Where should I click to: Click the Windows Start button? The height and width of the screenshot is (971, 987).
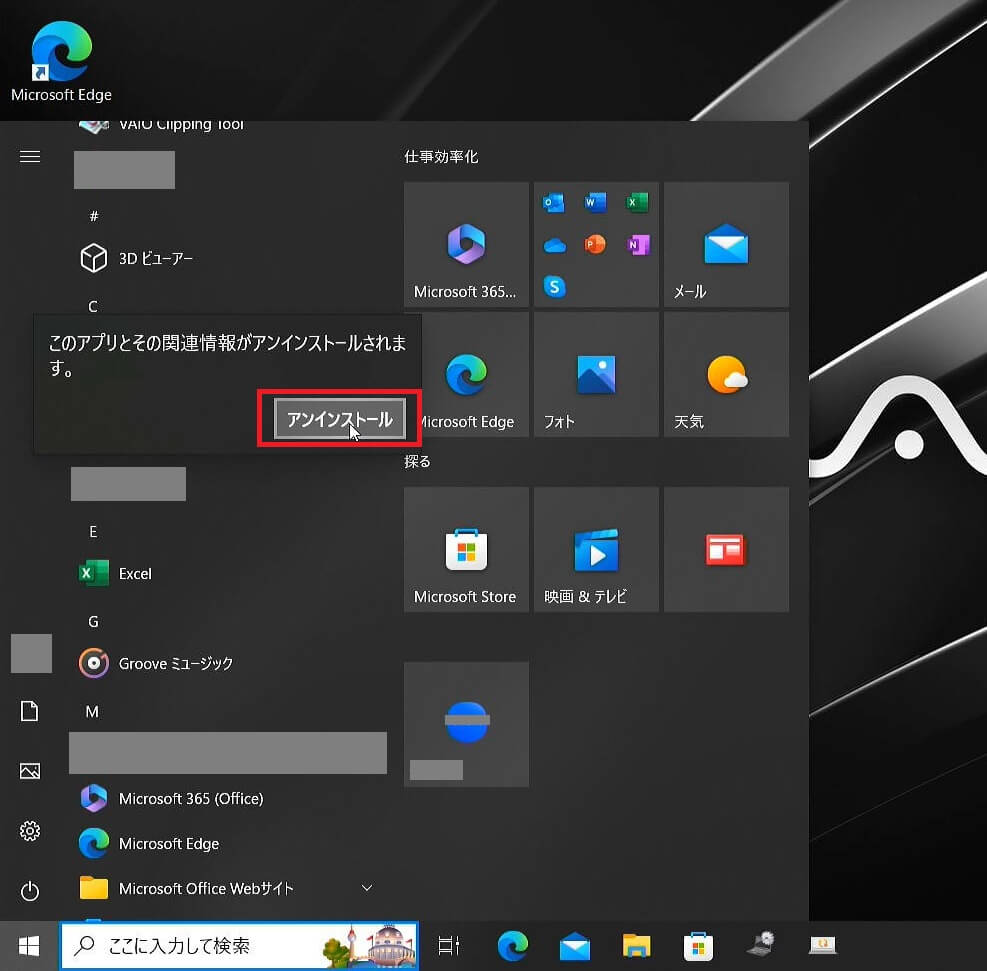(29, 945)
